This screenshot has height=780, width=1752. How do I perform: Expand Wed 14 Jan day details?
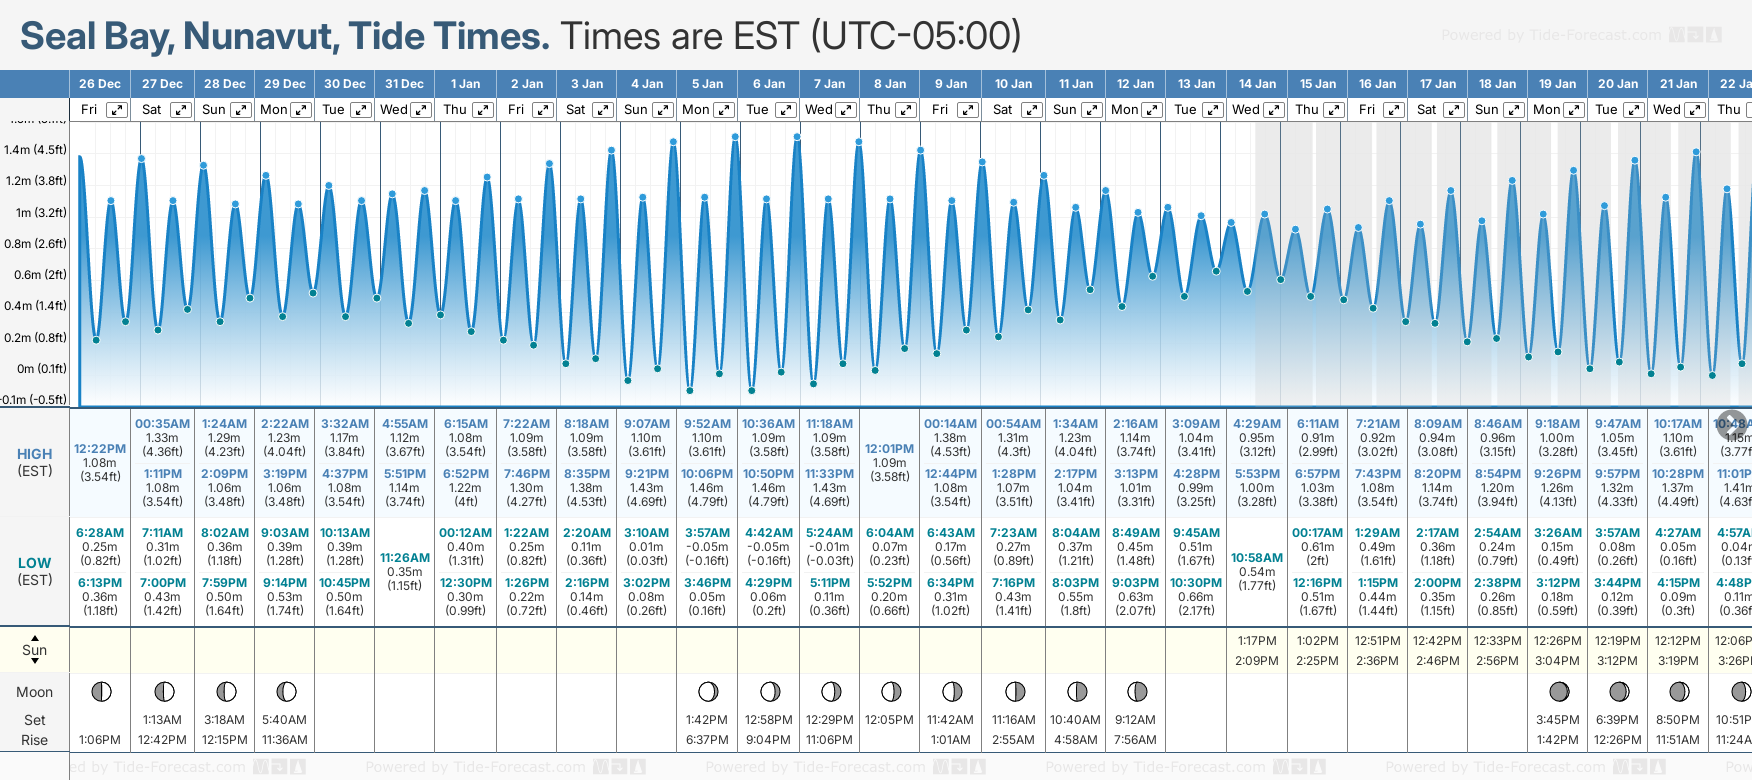(x=1273, y=110)
